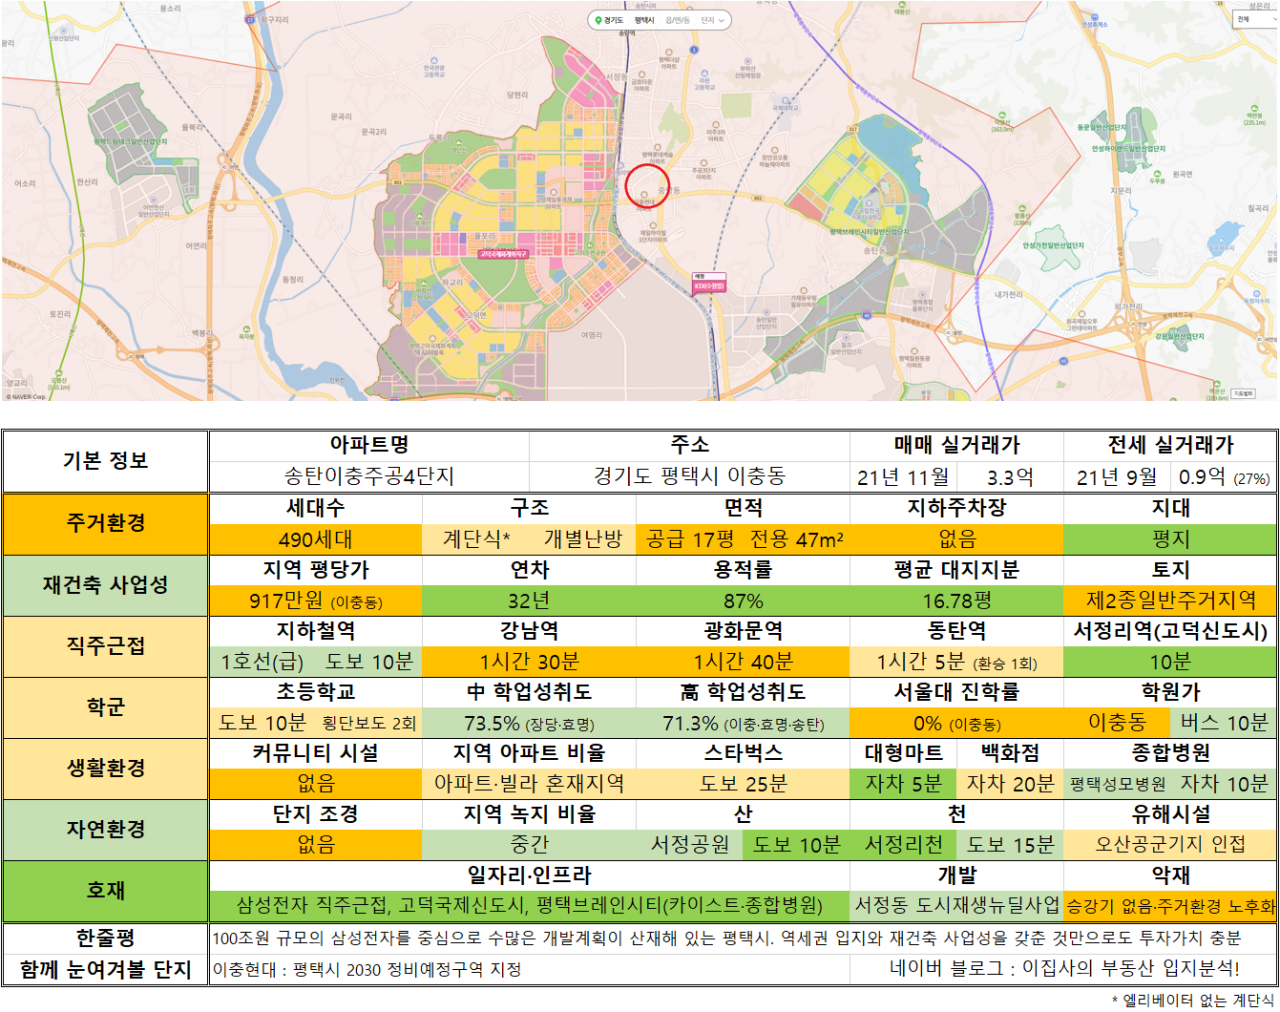Click the 송탄이충주공4단지 apartment name cell
This screenshot has height=1012, width=1280.
point(369,477)
